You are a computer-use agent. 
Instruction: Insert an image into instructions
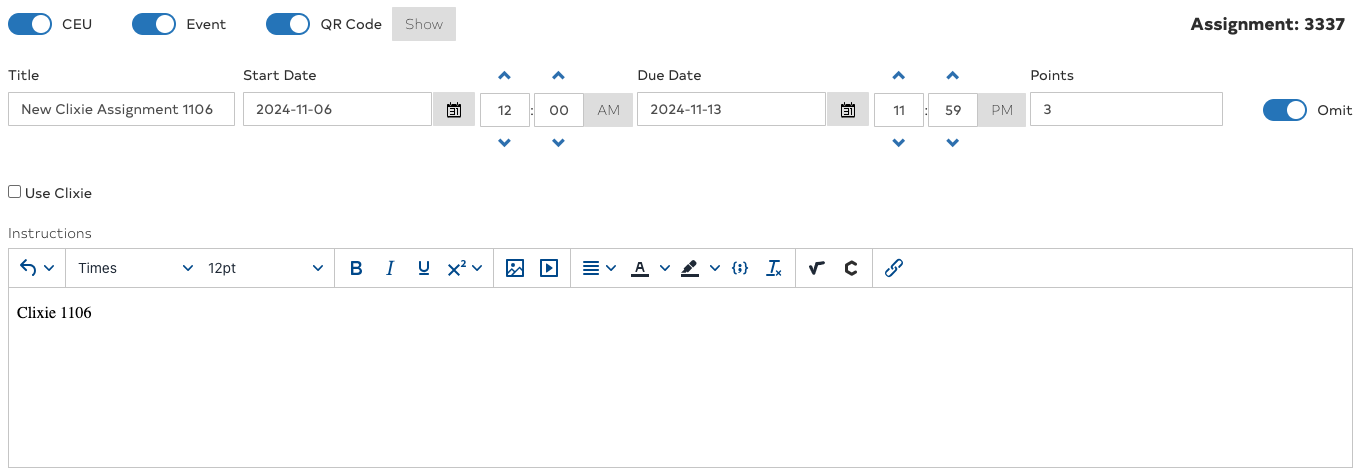point(515,268)
